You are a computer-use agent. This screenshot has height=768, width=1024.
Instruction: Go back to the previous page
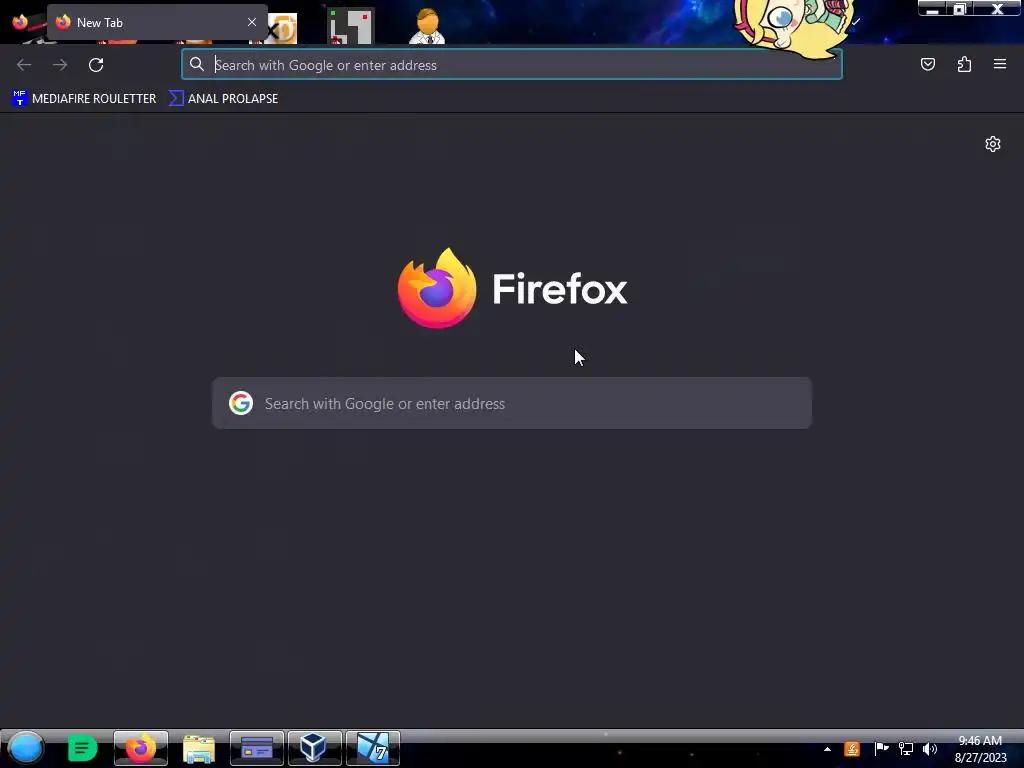click(24, 65)
